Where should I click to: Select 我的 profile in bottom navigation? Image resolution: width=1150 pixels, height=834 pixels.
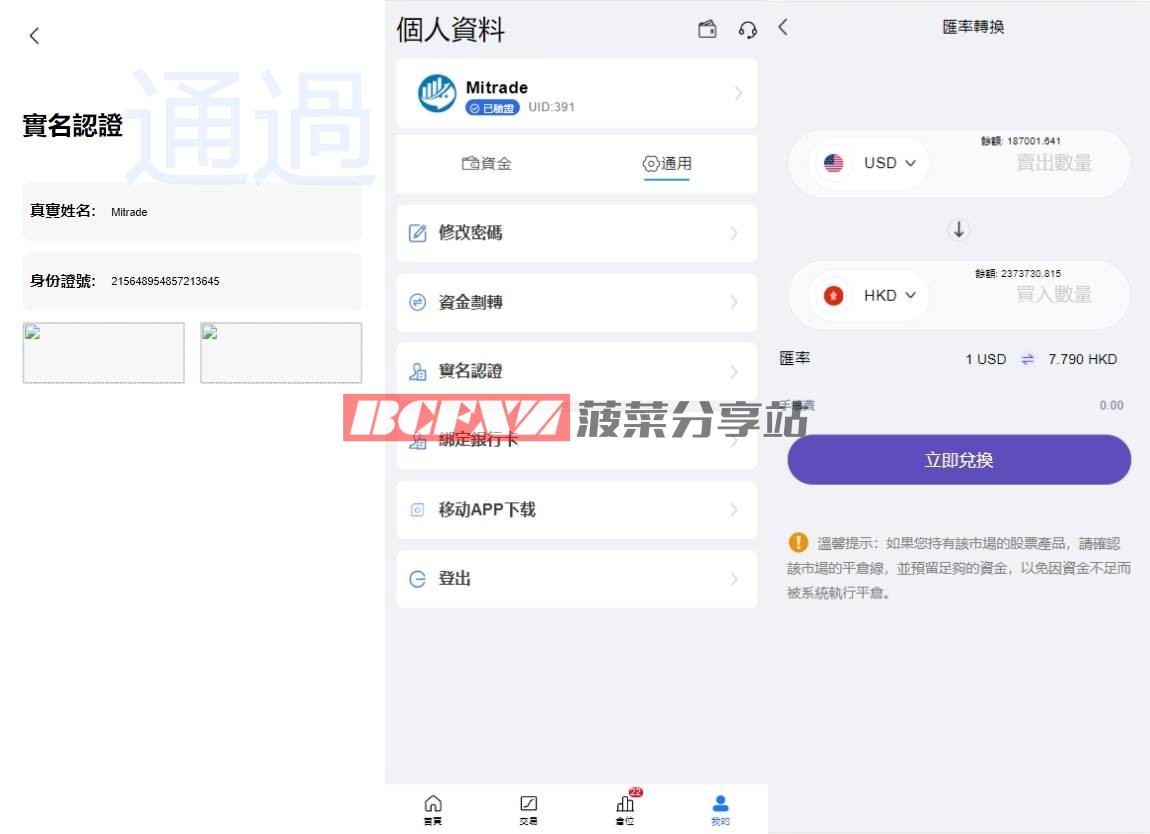[x=720, y=808]
